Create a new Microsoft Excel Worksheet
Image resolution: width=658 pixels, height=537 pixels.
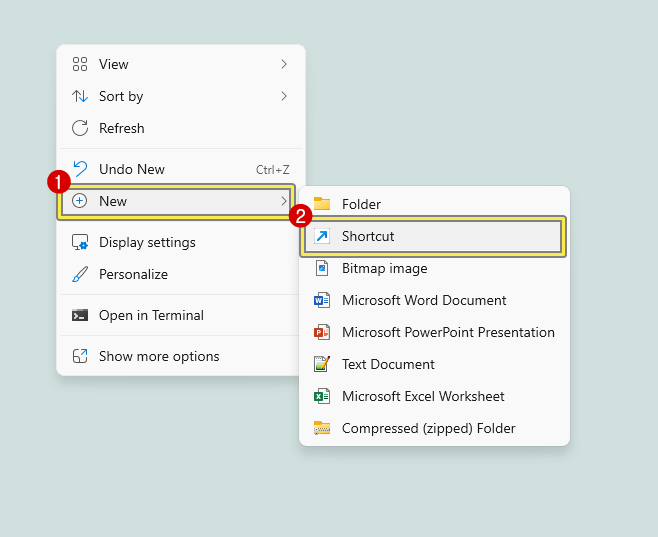coord(434,396)
